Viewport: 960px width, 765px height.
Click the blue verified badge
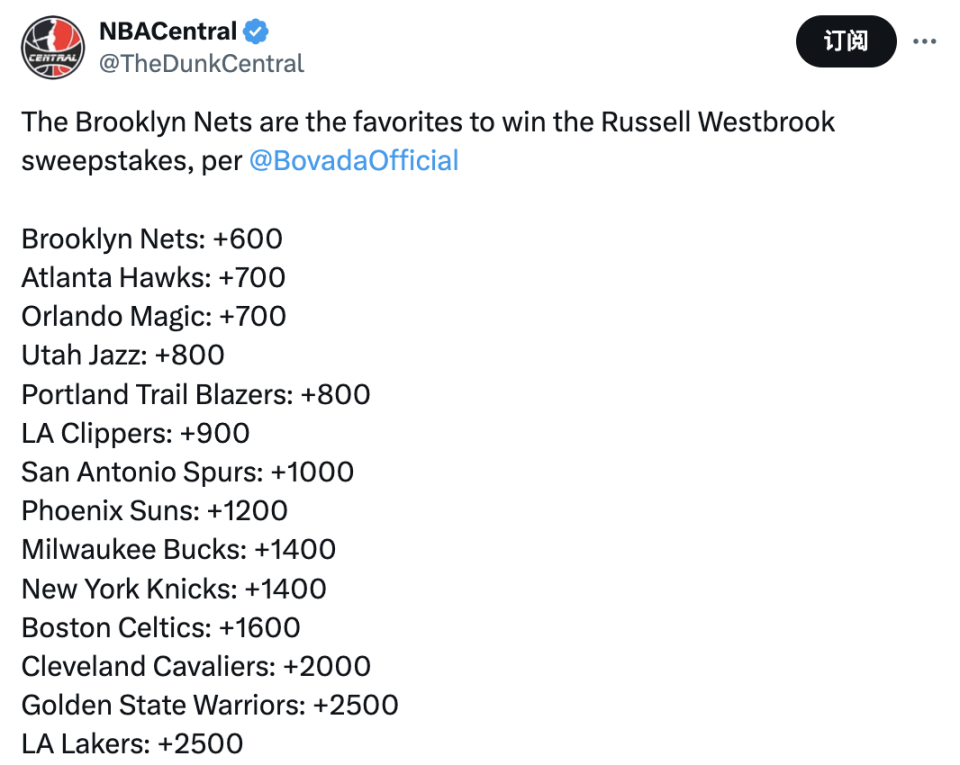pos(257,32)
